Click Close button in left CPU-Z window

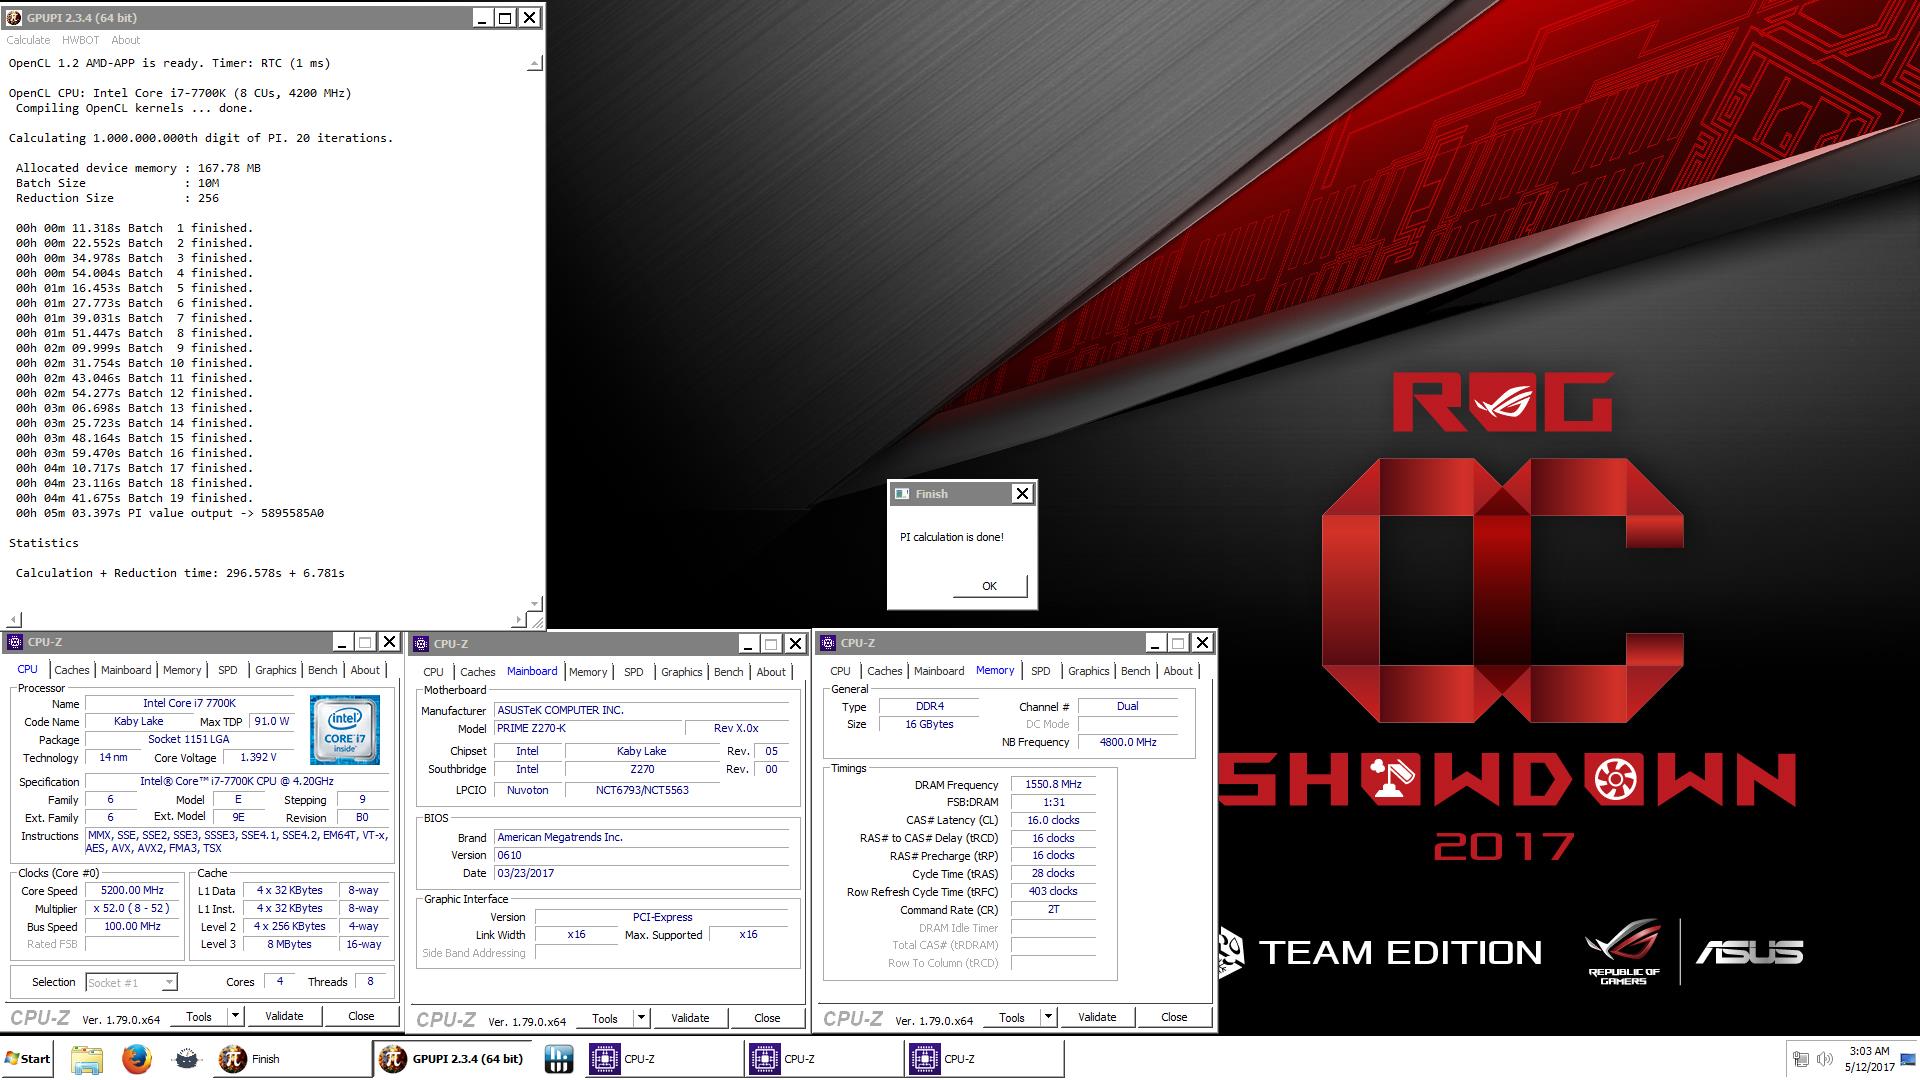coord(361,1016)
